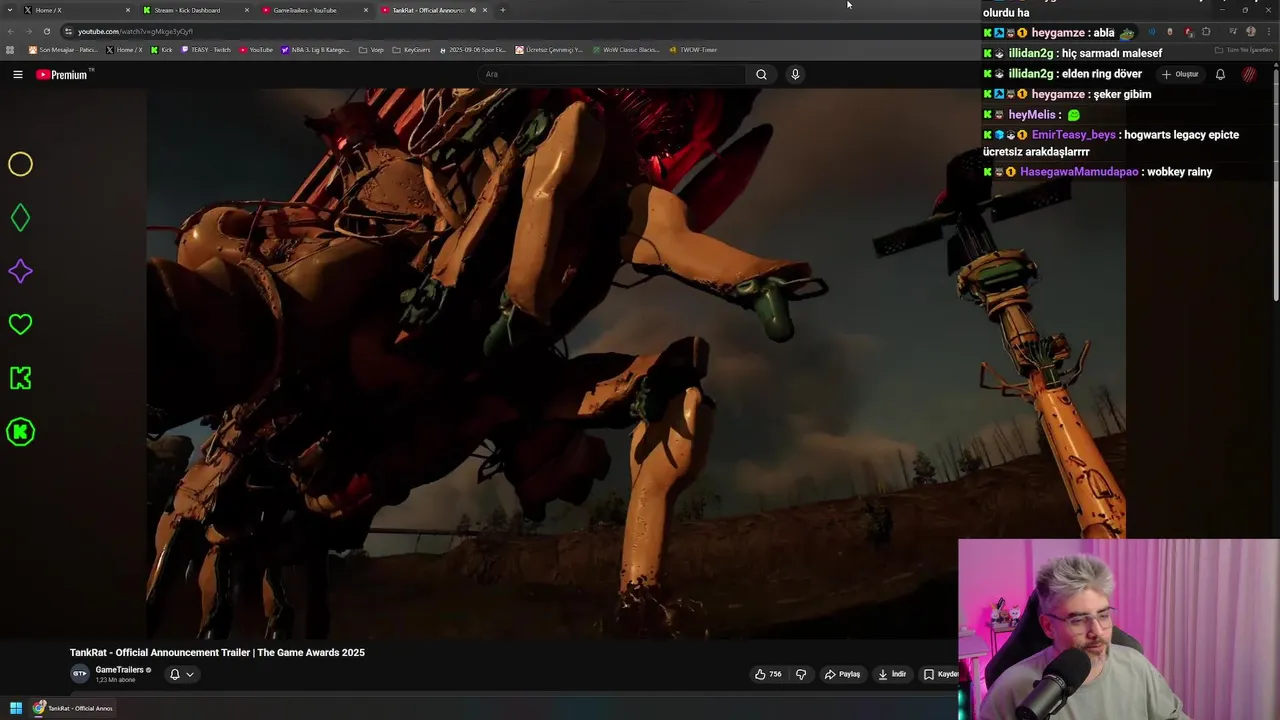
Task: Reload the current page
Action: click(46, 31)
